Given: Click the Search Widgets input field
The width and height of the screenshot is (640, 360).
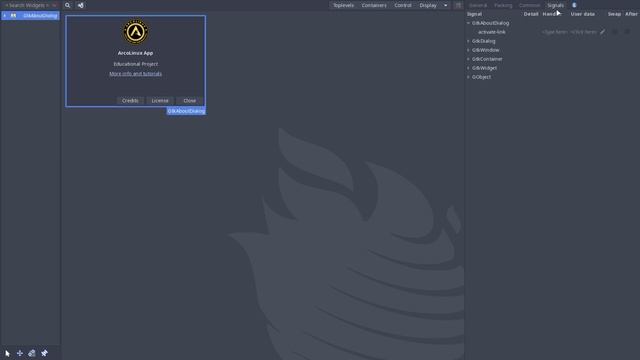Looking at the screenshot, I should pyautogui.click(x=30, y=5).
